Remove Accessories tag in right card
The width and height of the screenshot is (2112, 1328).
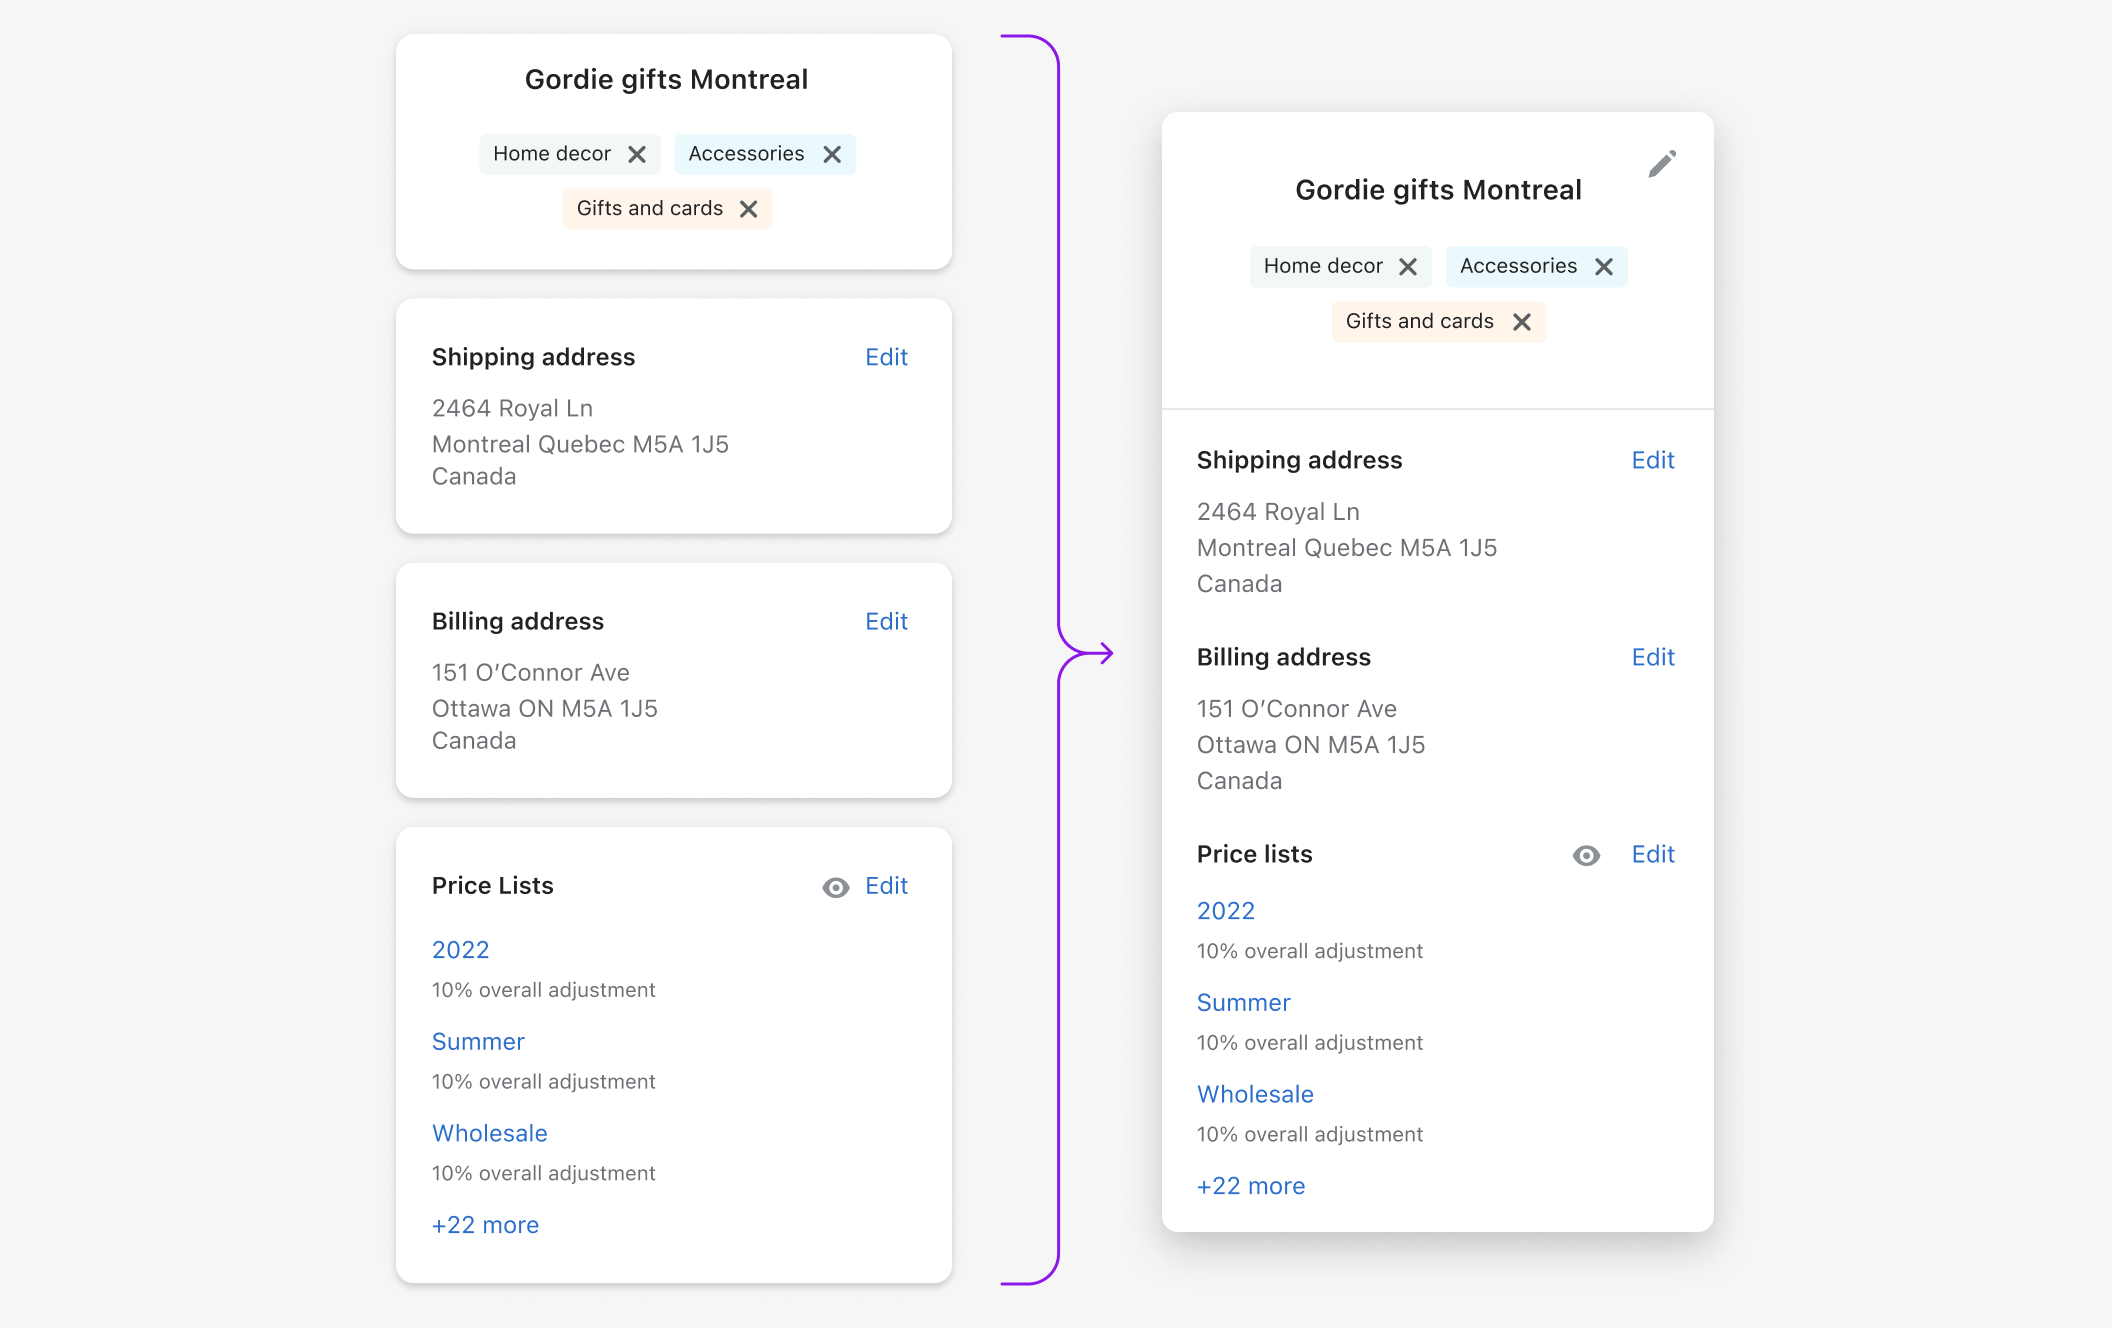click(x=1604, y=267)
